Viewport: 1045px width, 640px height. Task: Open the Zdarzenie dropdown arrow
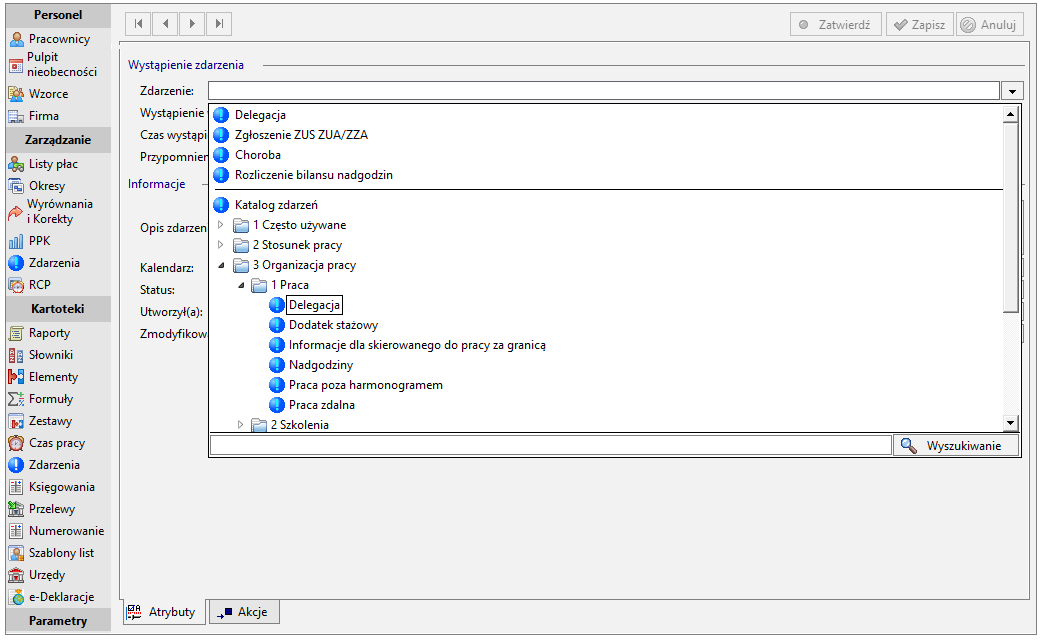pyautogui.click(x=1012, y=91)
